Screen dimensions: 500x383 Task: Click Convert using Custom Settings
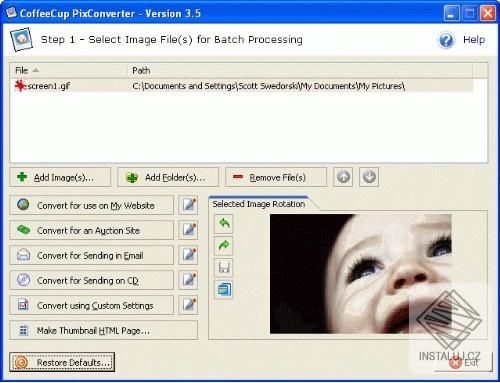coord(92,305)
